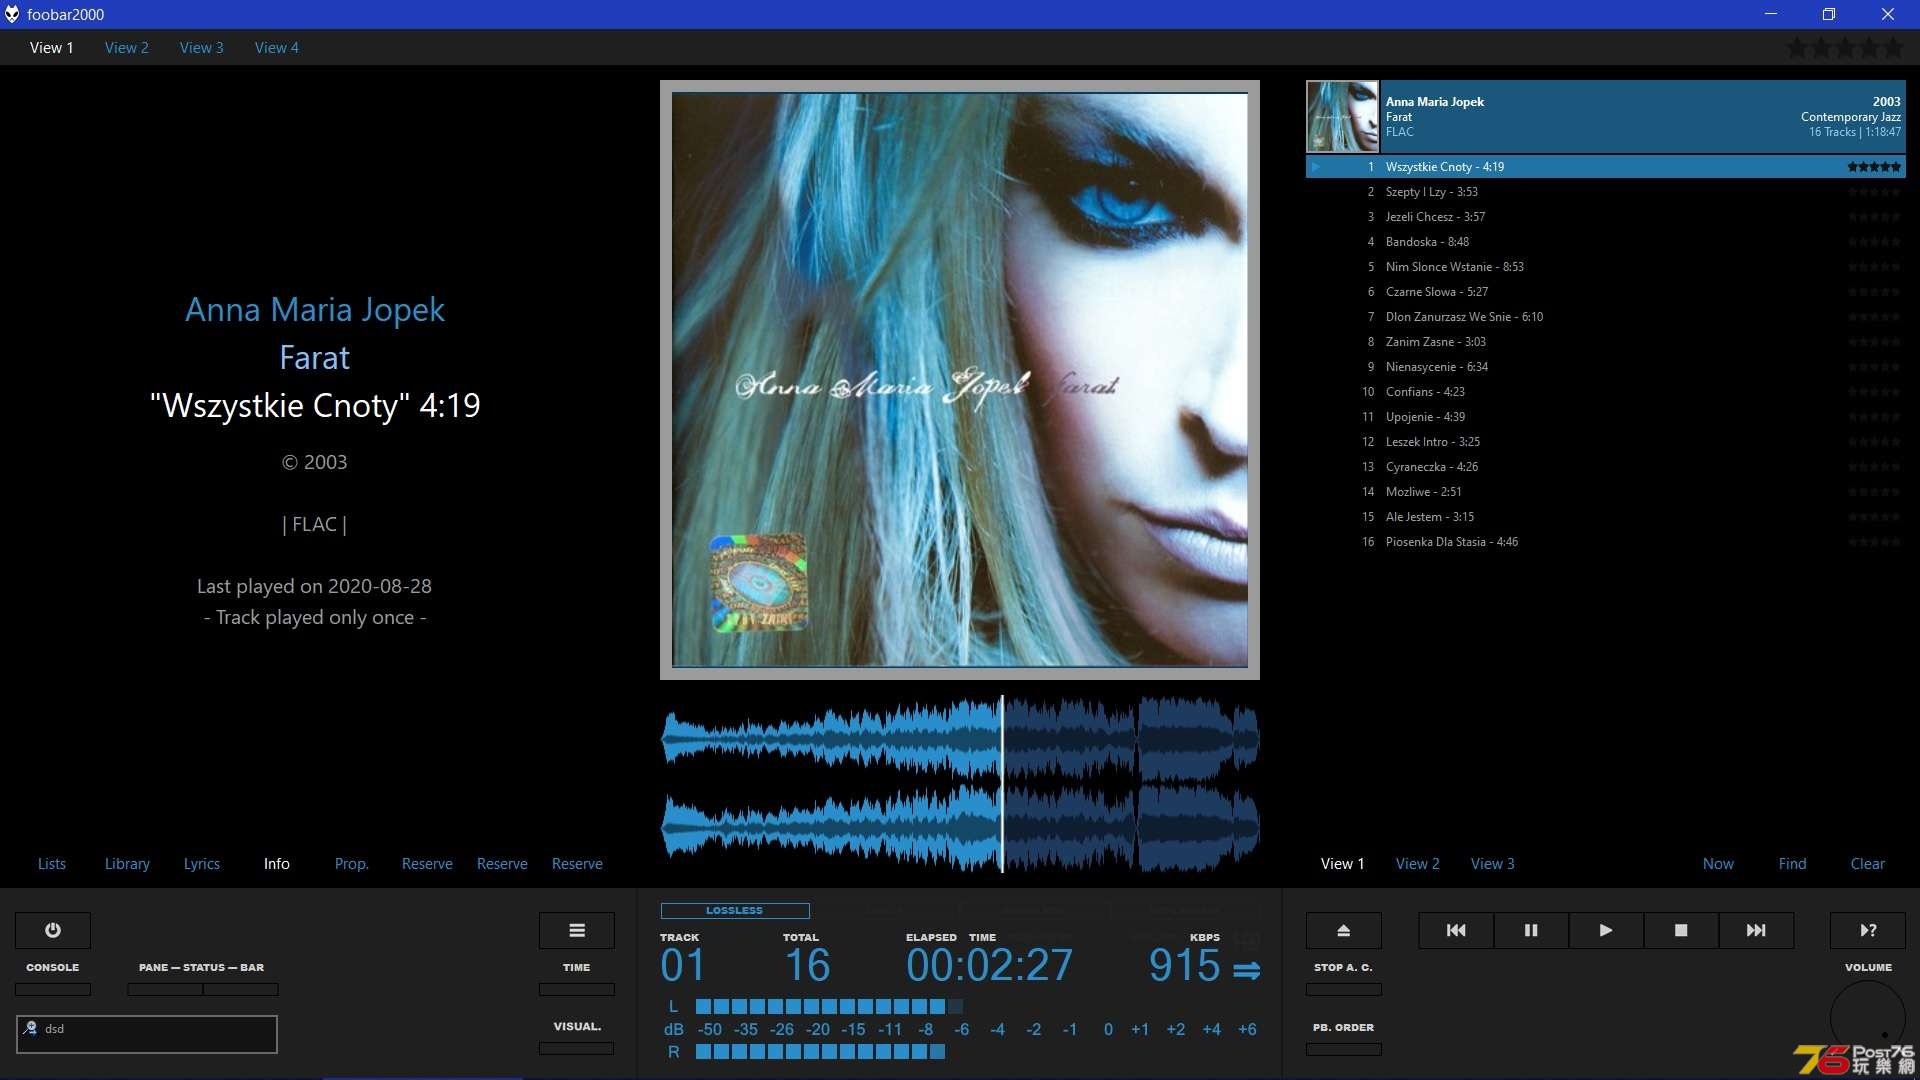Click the Find button

(x=1793, y=863)
